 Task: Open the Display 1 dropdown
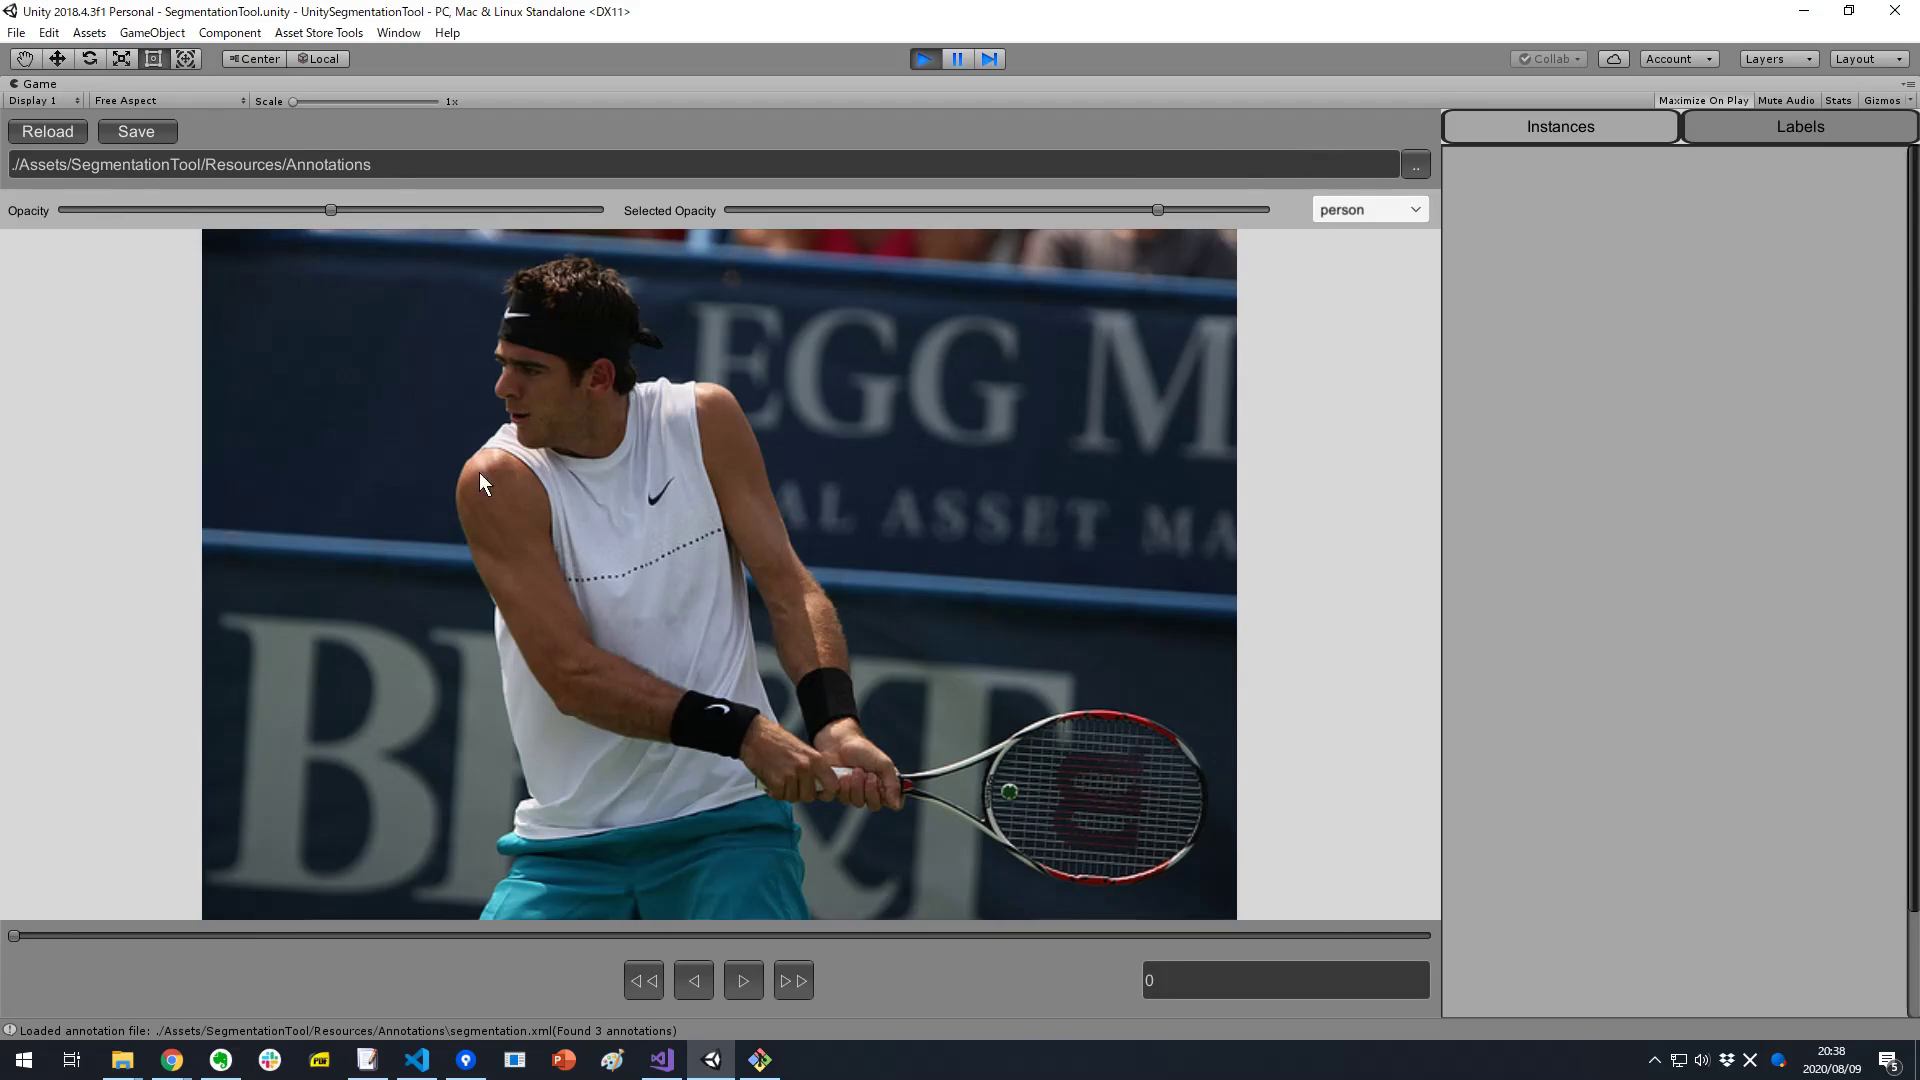[x=44, y=101]
